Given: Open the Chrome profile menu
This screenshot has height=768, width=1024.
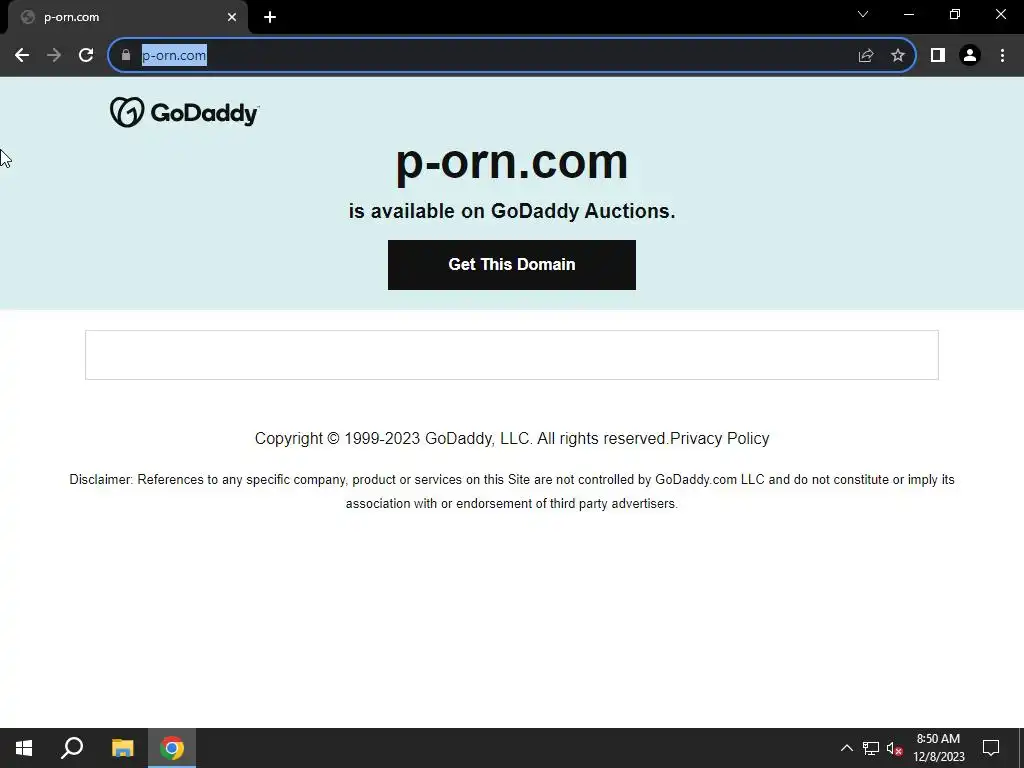Looking at the screenshot, I should (x=970, y=56).
